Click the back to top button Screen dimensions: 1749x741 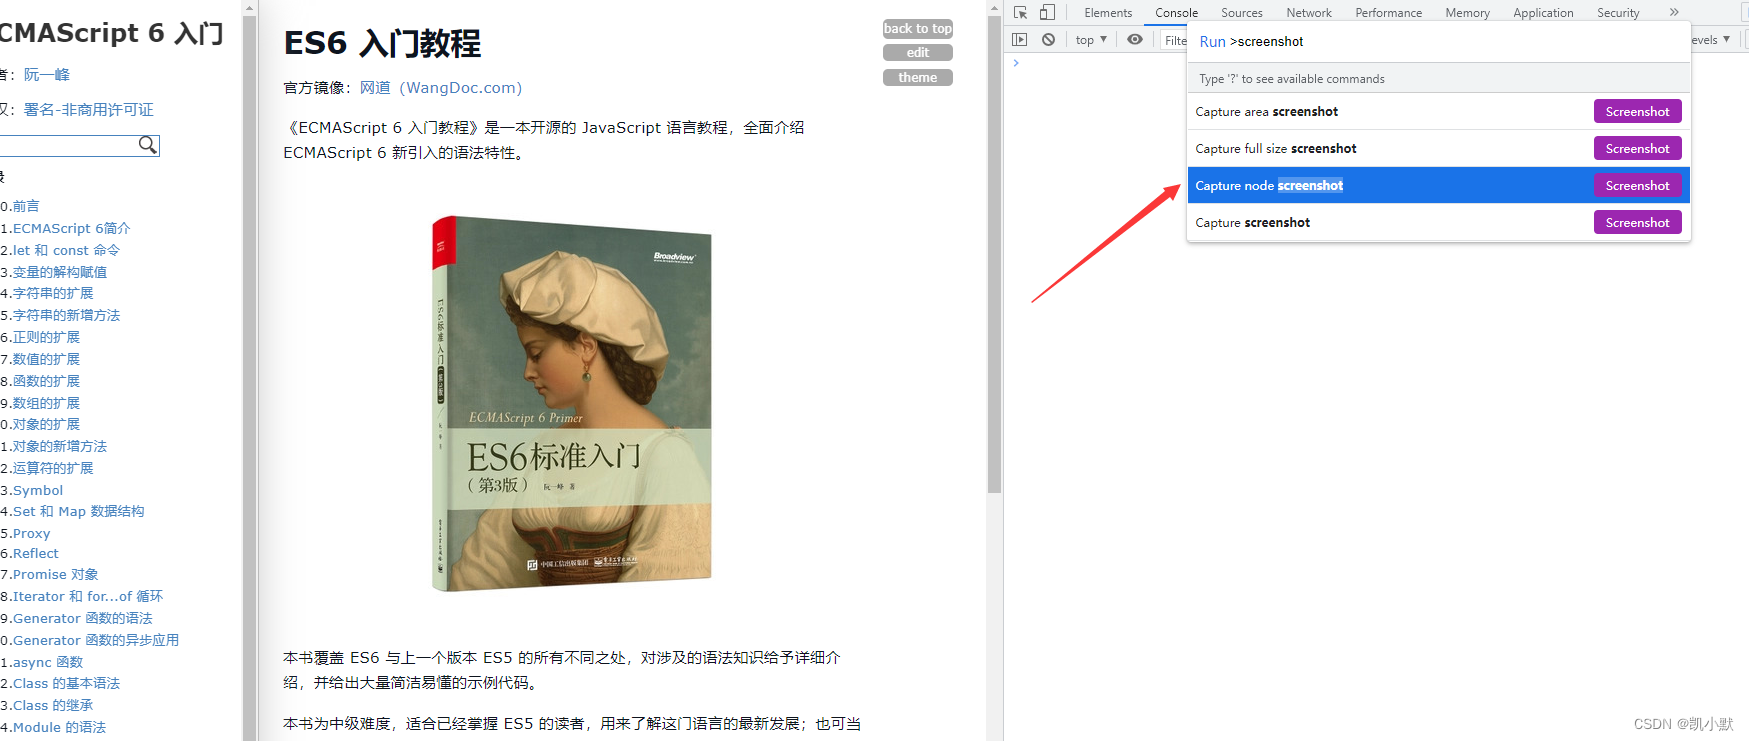917,28
